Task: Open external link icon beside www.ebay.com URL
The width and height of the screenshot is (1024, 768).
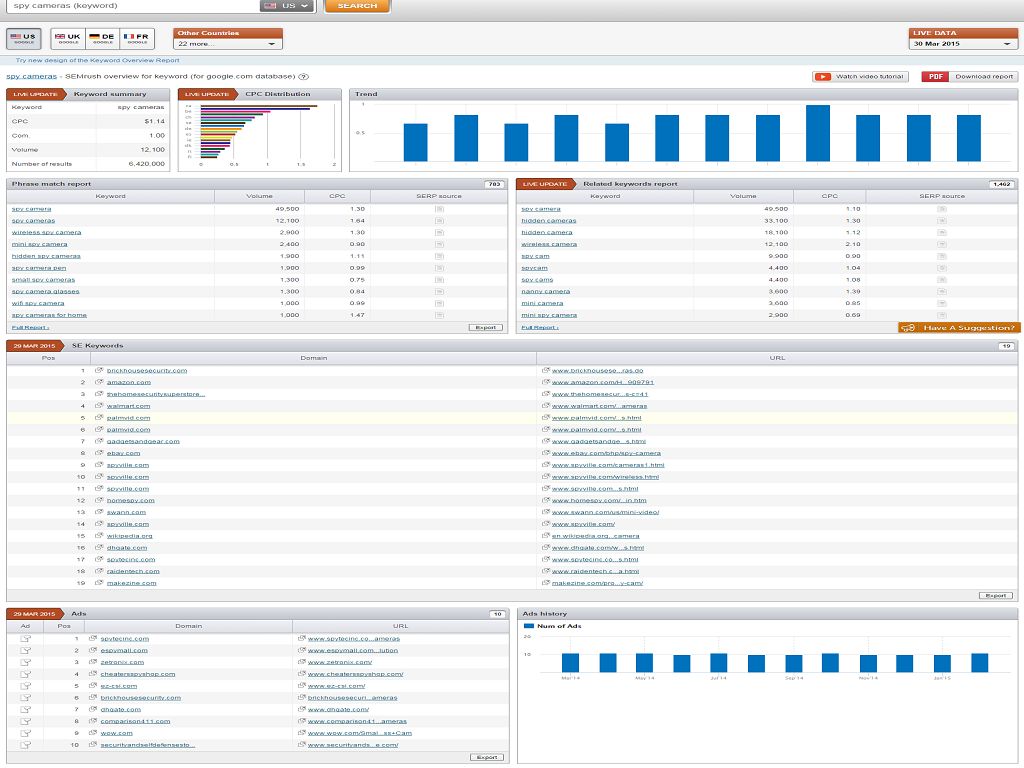Action: point(545,453)
